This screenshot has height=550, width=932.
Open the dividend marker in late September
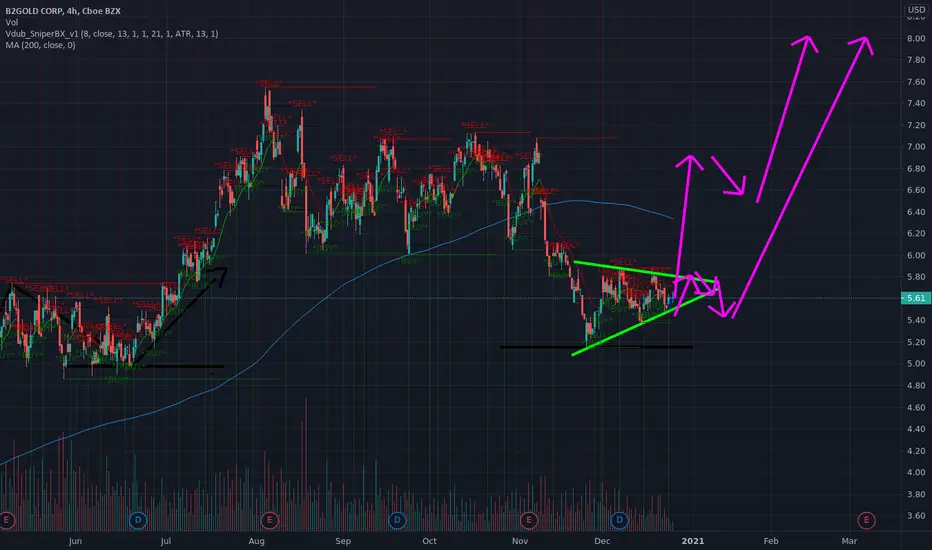tap(397, 520)
